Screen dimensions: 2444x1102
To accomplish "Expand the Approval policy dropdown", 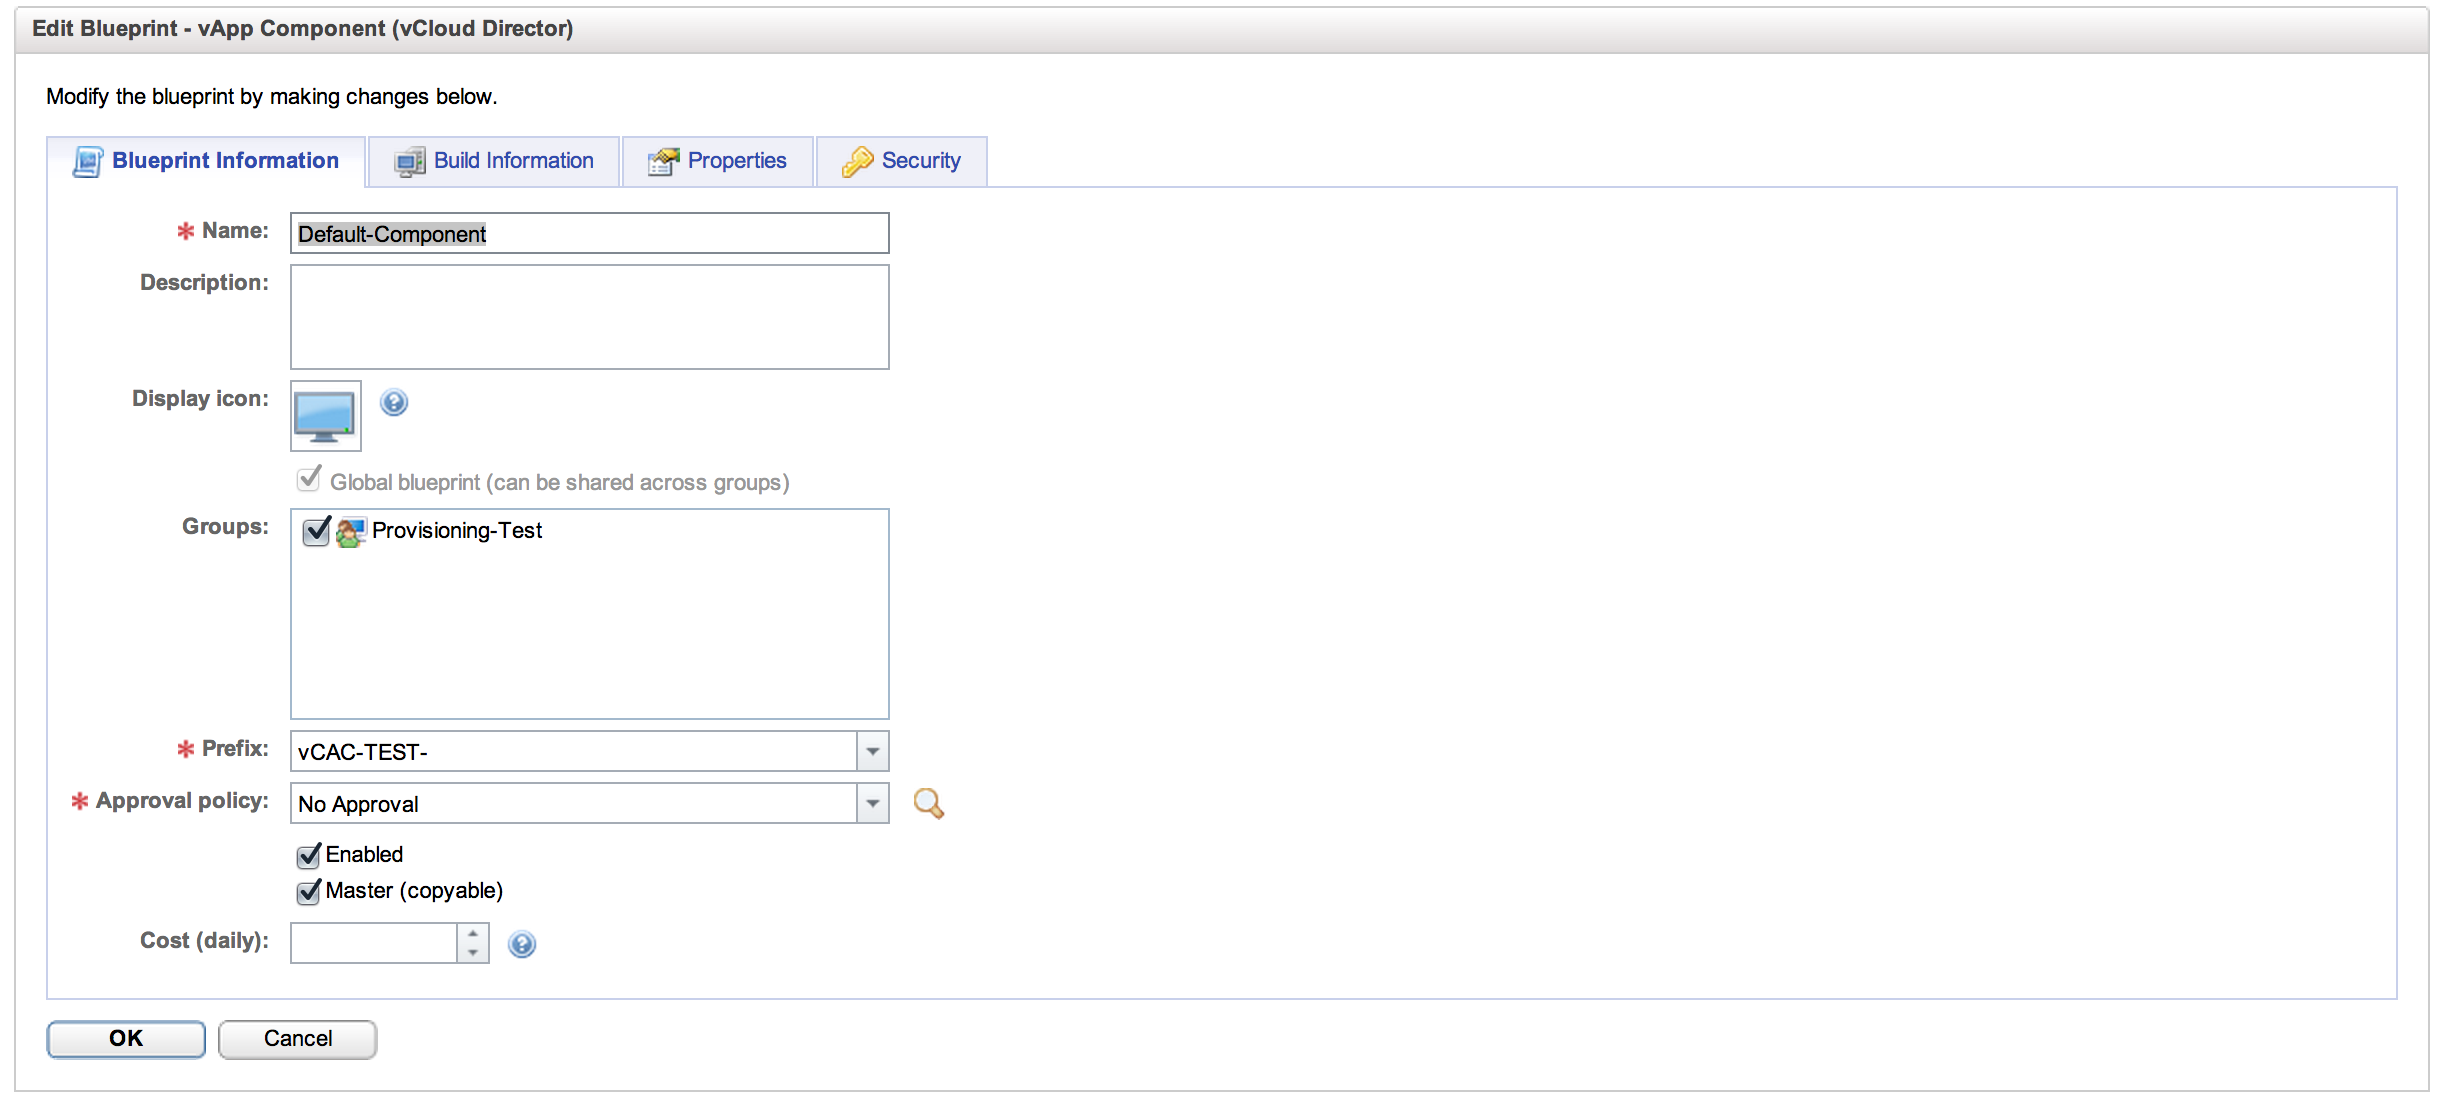I will (x=872, y=803).
